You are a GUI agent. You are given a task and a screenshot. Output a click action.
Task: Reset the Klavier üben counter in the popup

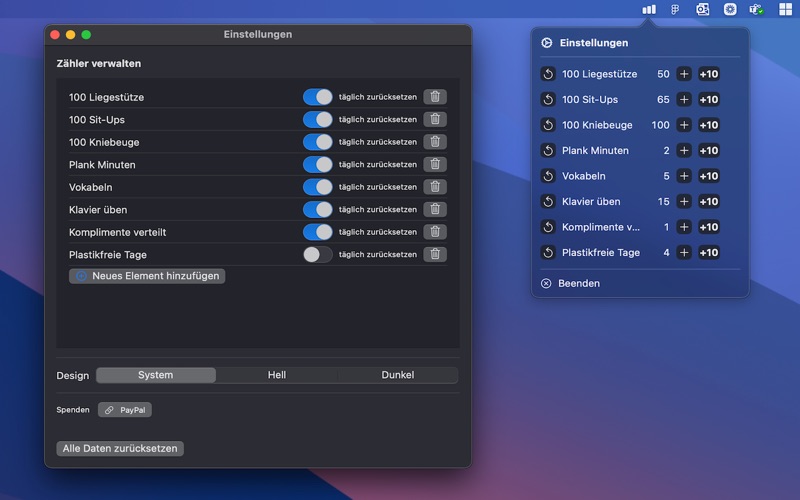(548, 202)
